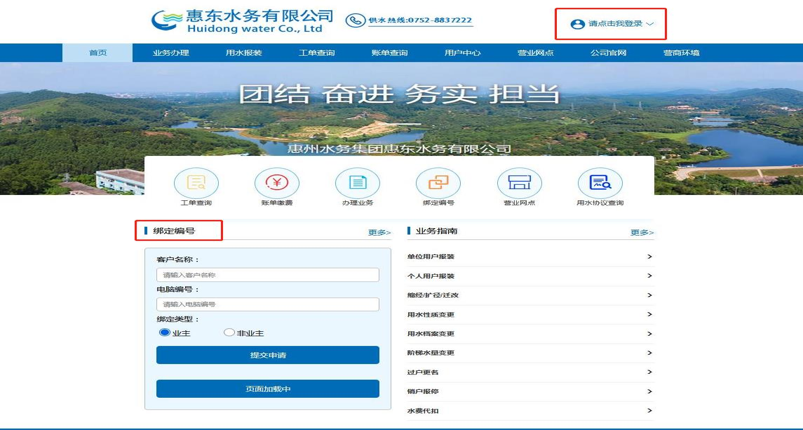Focus the 电脑编号 input field
The width and height of the screenshot is (803, 430).
pyautogui.click(x=267, y=304)
